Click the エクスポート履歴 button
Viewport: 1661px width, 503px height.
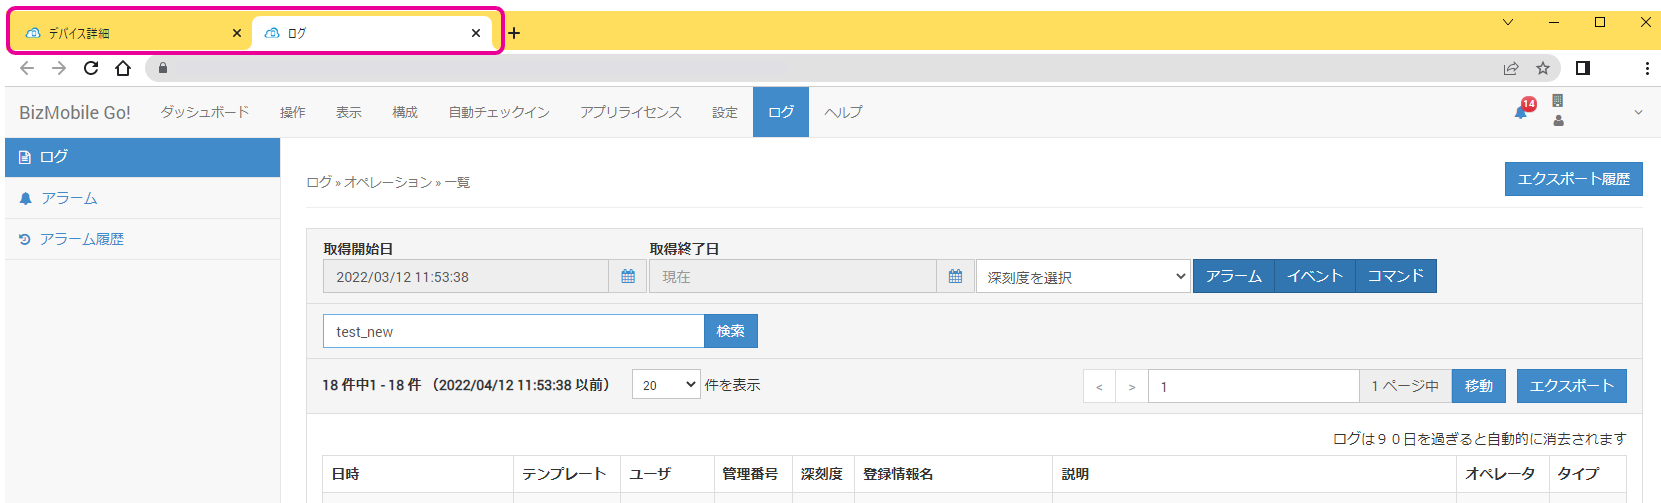tap(1573, 179)
